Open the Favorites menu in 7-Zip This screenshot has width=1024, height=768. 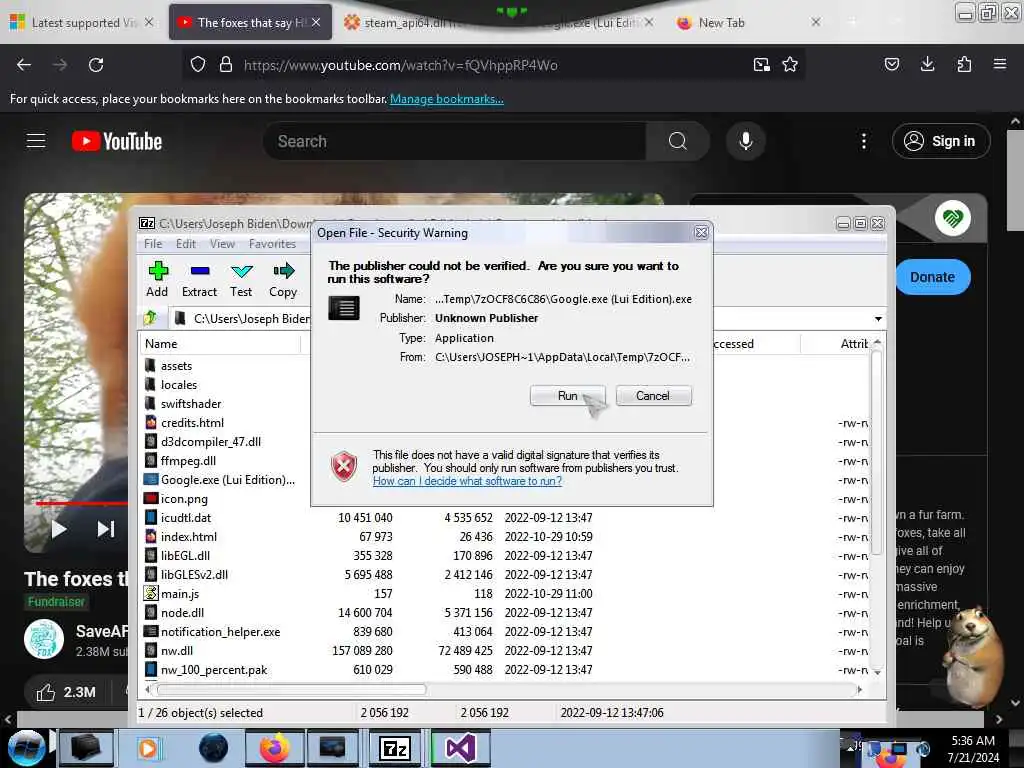click(272, 244)
